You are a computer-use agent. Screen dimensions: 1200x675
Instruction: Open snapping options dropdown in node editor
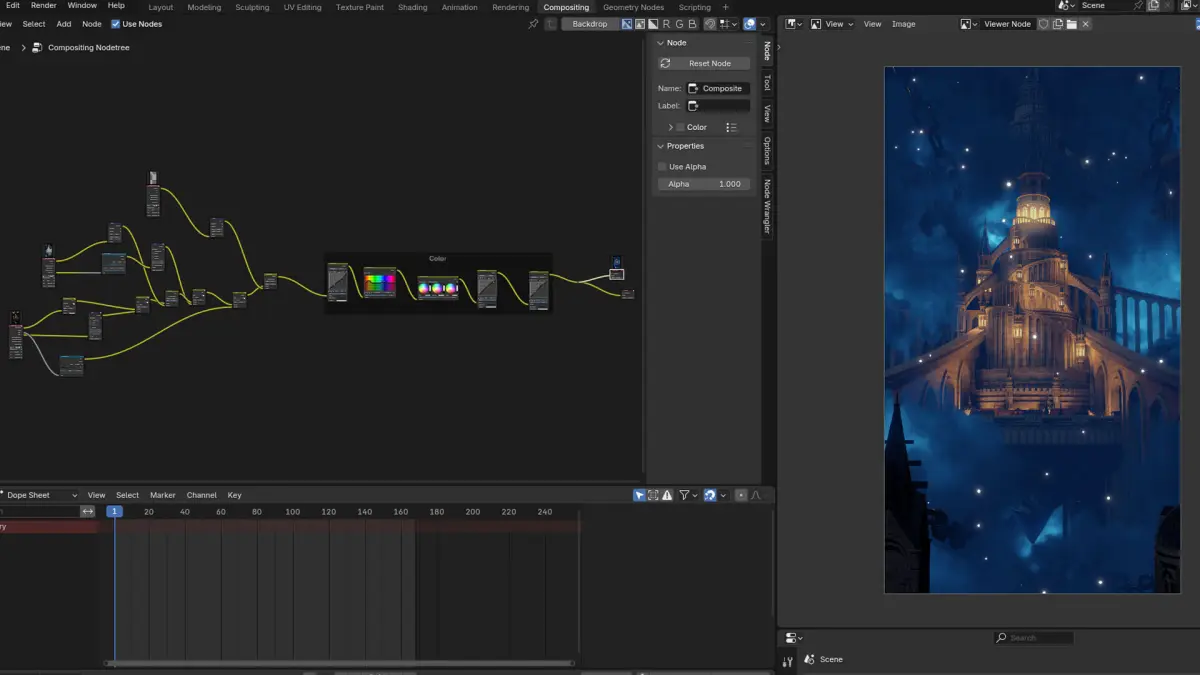729,24
